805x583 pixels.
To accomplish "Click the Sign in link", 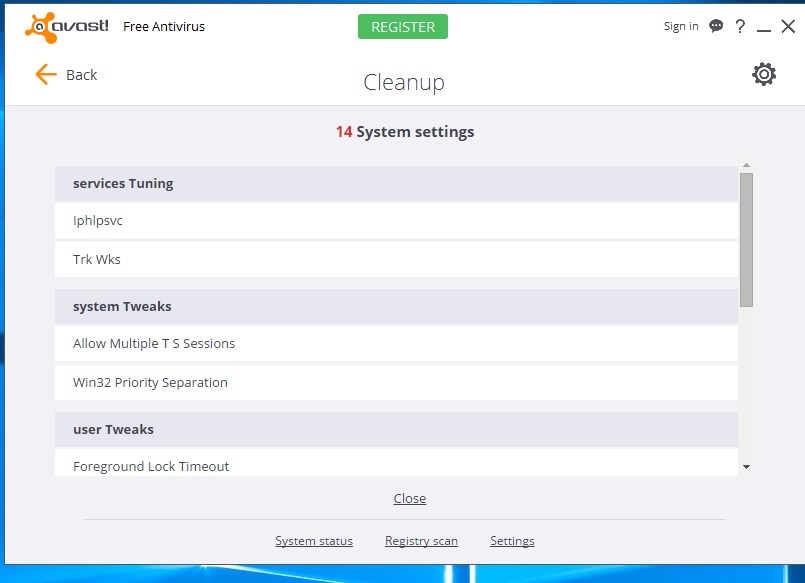I will pyautogui.click(x=681, y=26).
